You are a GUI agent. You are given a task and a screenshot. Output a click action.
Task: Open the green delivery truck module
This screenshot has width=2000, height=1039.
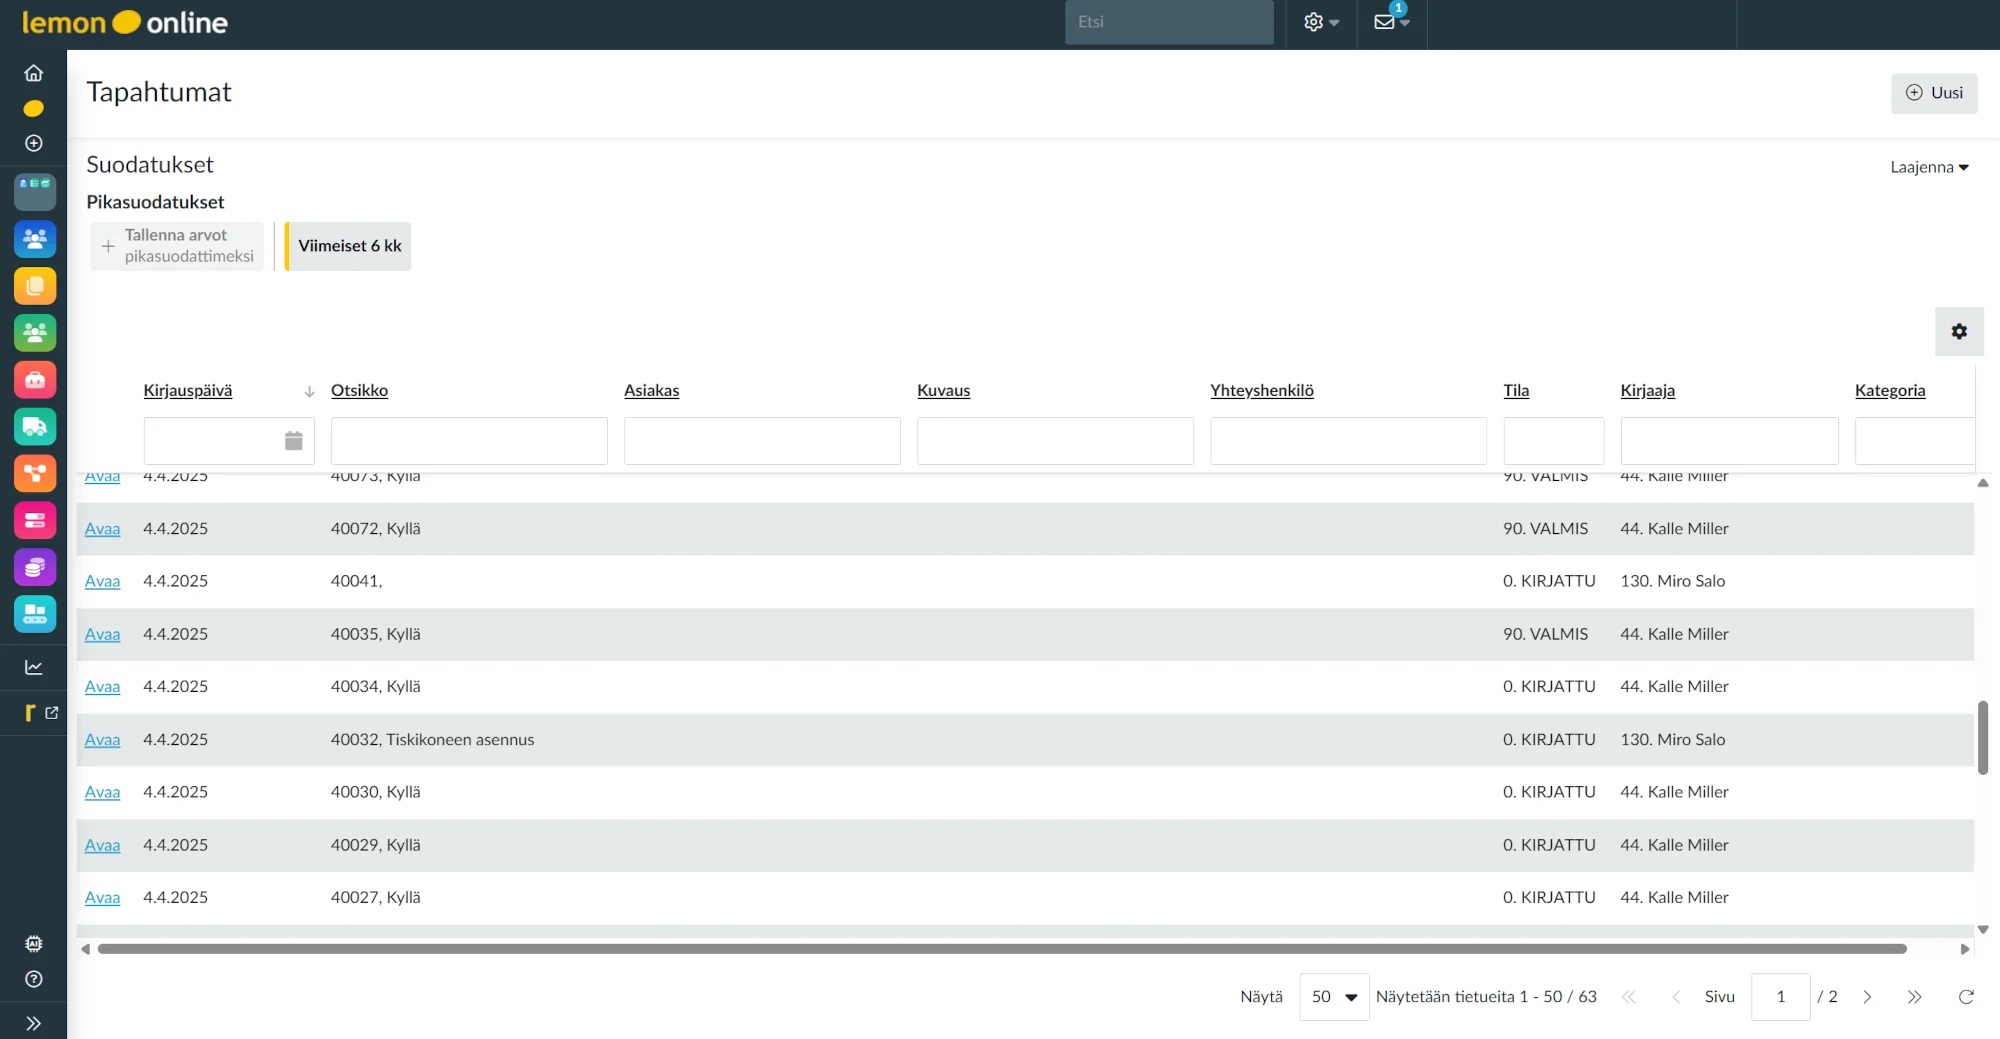pos(35,427)
